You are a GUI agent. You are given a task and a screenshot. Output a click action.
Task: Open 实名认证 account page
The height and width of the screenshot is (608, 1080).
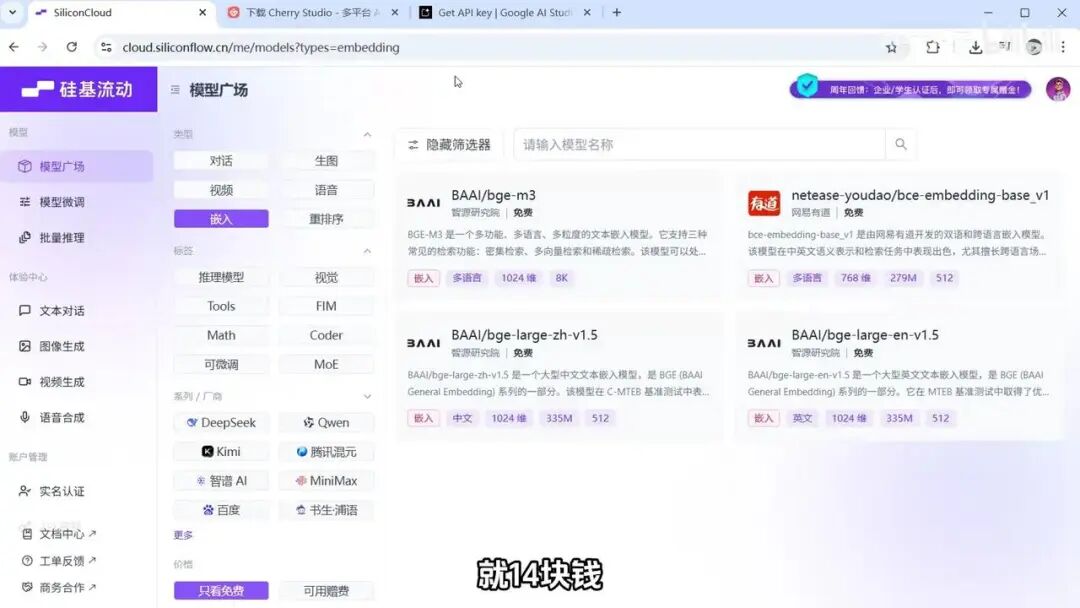pyautogui.click(x=76, y=491)
